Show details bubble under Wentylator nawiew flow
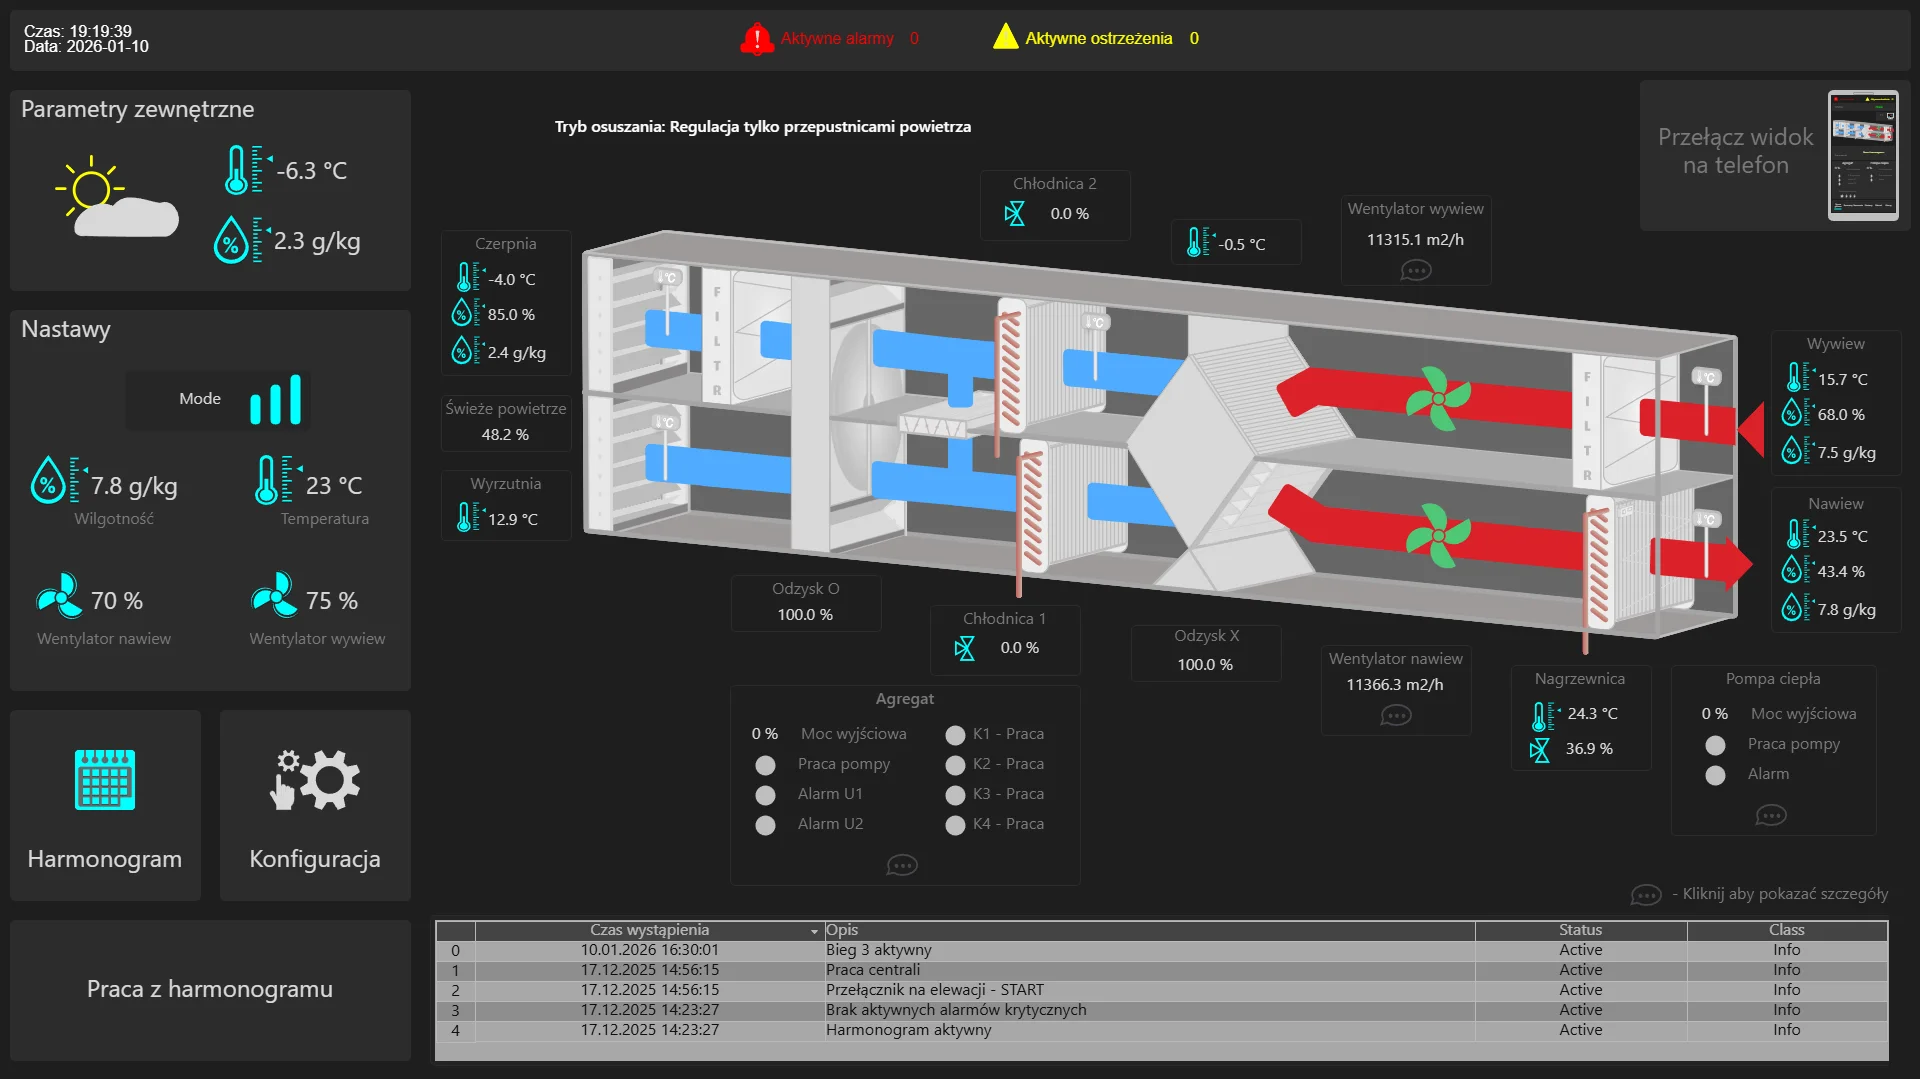1920x1079 pixels. click(1395, 715)
